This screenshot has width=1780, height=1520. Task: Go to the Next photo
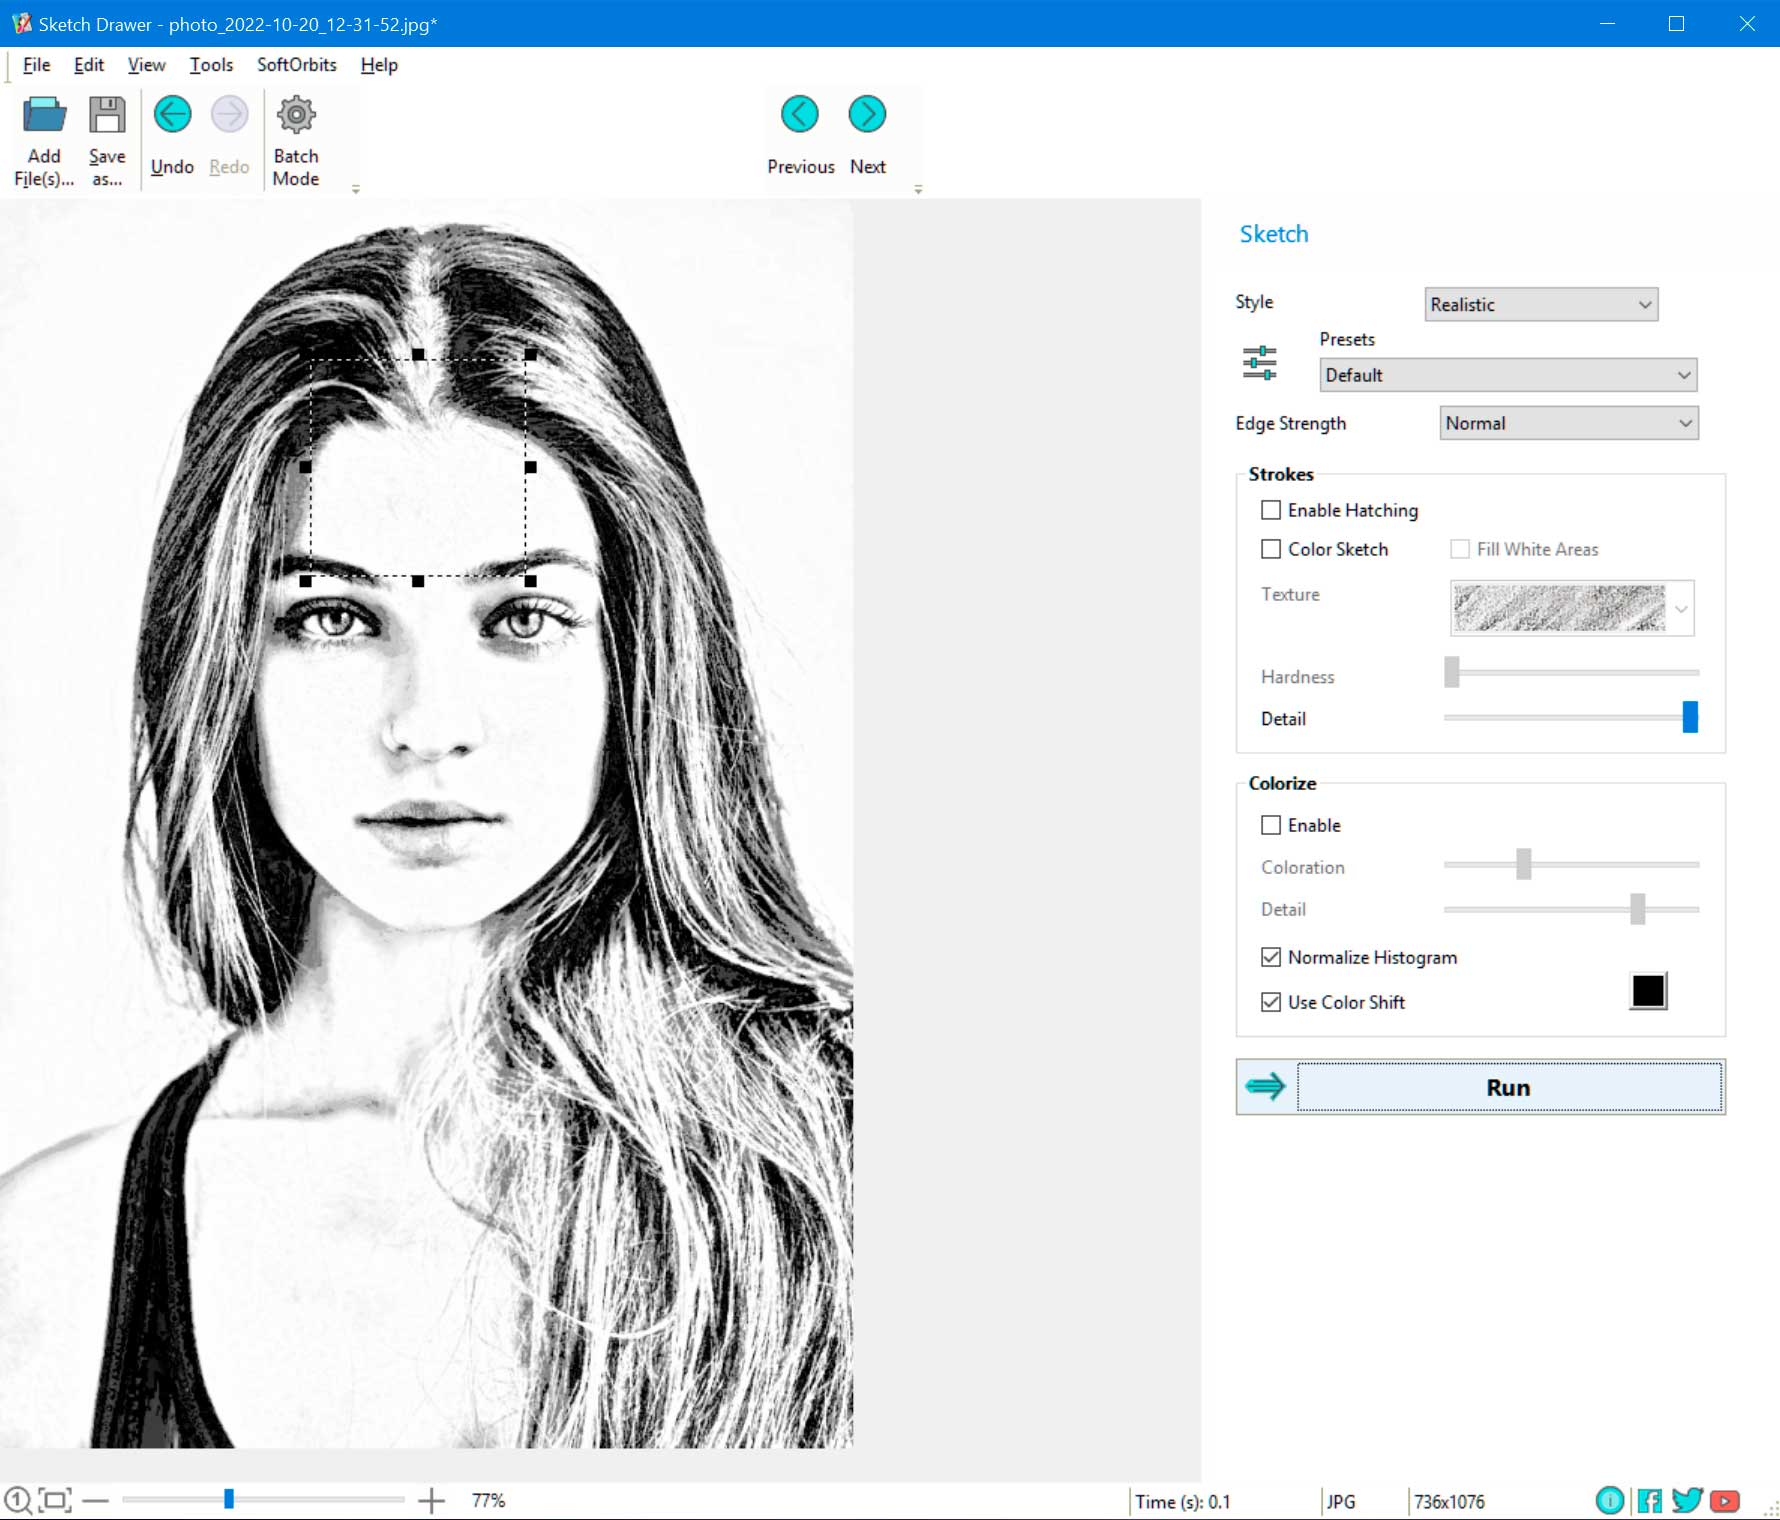pyautogui.click(x=866, y=113)
